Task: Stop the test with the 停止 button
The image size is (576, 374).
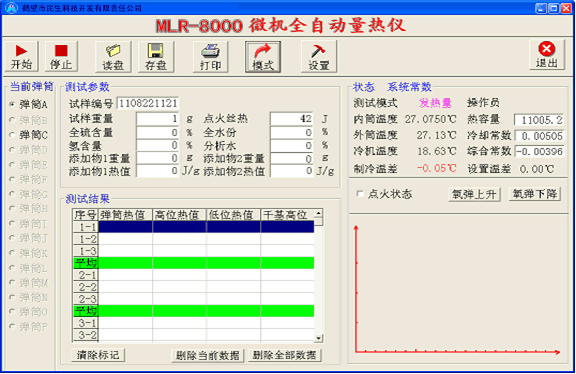Action: pyautogui.click(x=61, y=56)
